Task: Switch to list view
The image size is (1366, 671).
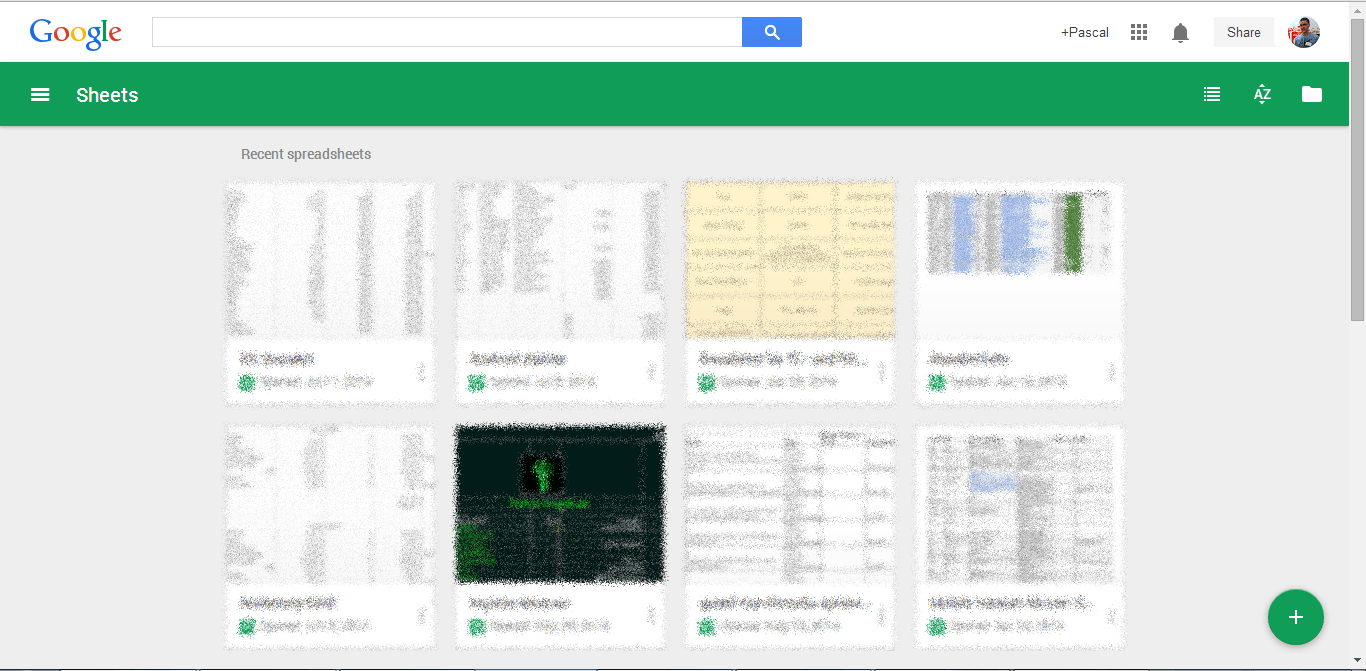Action: point(1212,95)
